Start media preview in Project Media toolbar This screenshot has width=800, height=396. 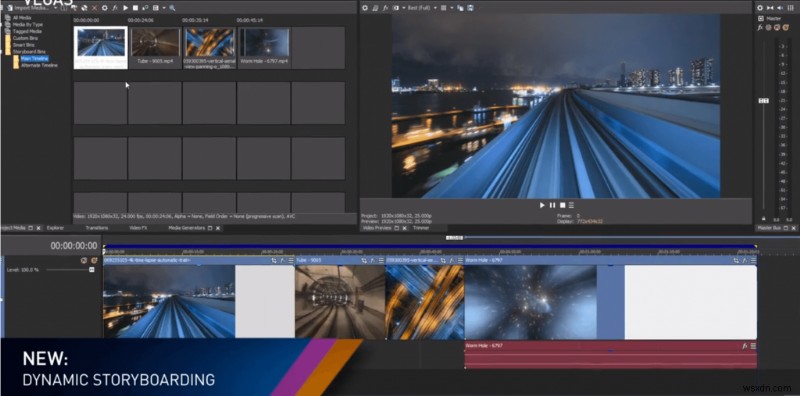click(x=126, y=8)
